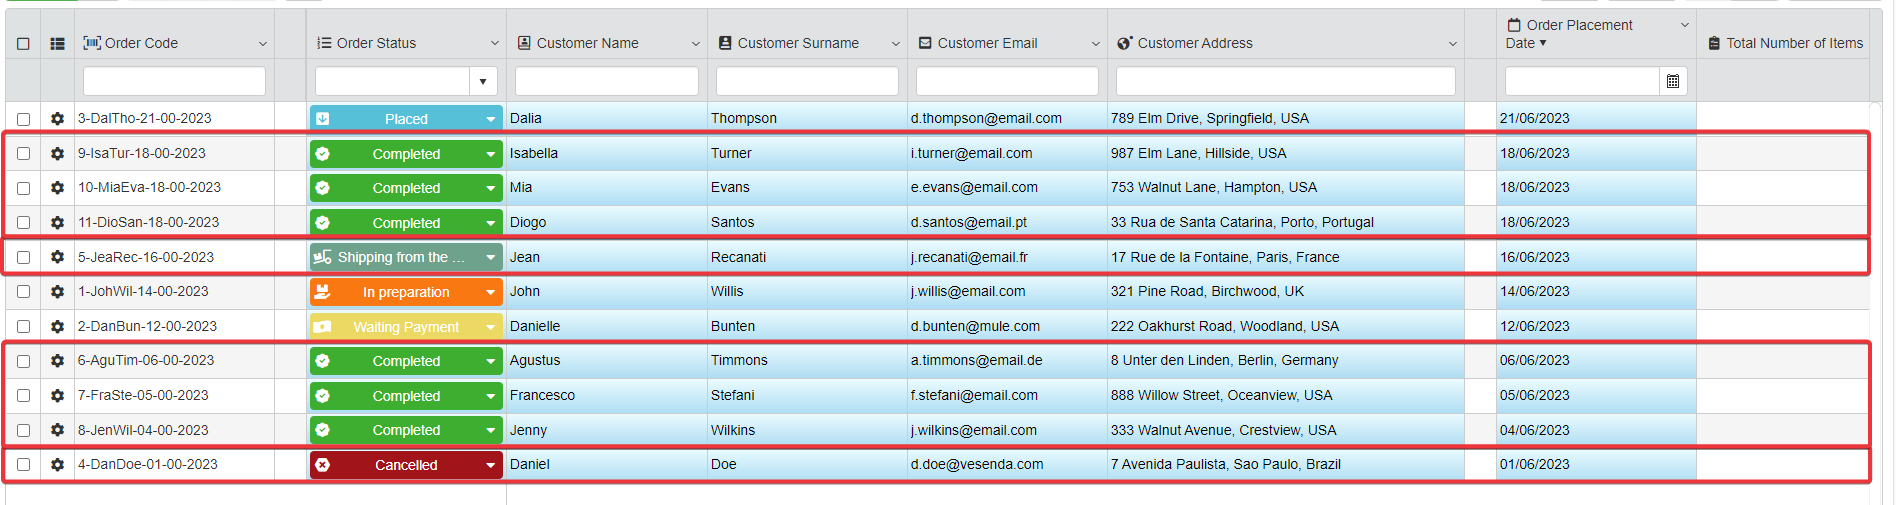The image size is (1896, 505).
Task: Toggle the select-all checkbox in header
Action: tap(23, 44)
